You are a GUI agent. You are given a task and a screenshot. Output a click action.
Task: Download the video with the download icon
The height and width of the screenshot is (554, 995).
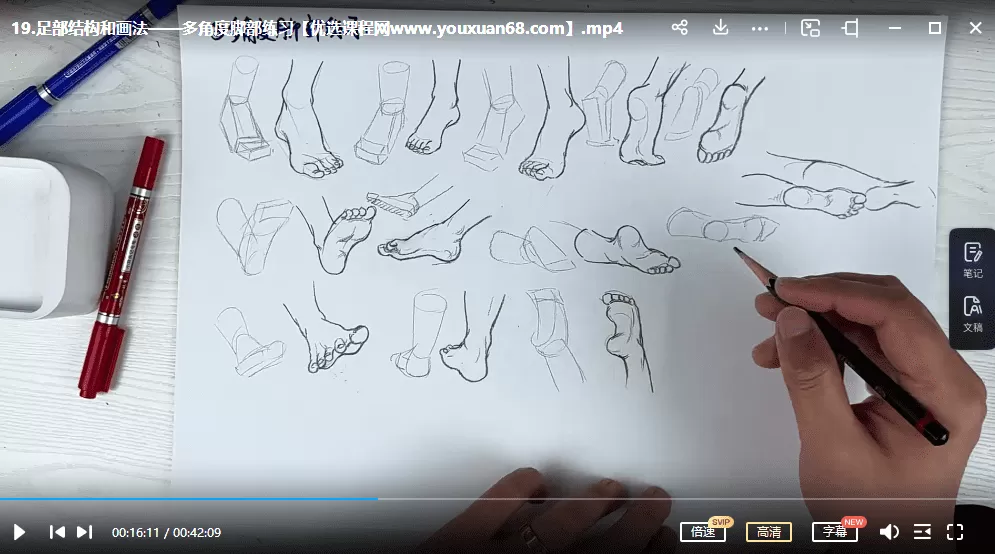point(720,28)
